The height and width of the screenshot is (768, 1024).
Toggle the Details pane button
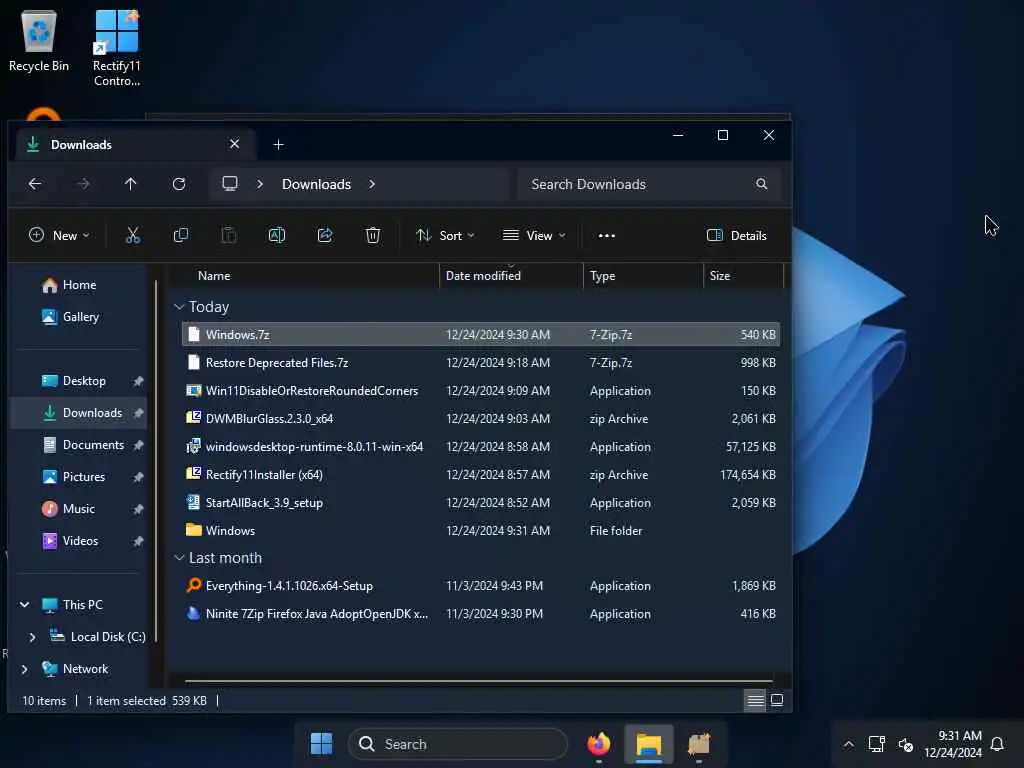coord(737,236)
